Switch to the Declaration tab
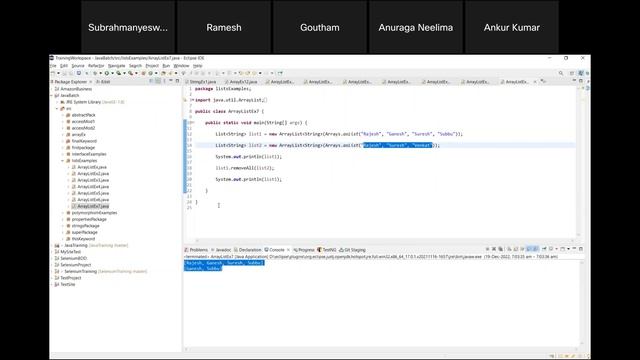640x360 pixels. tap(248, 250)
